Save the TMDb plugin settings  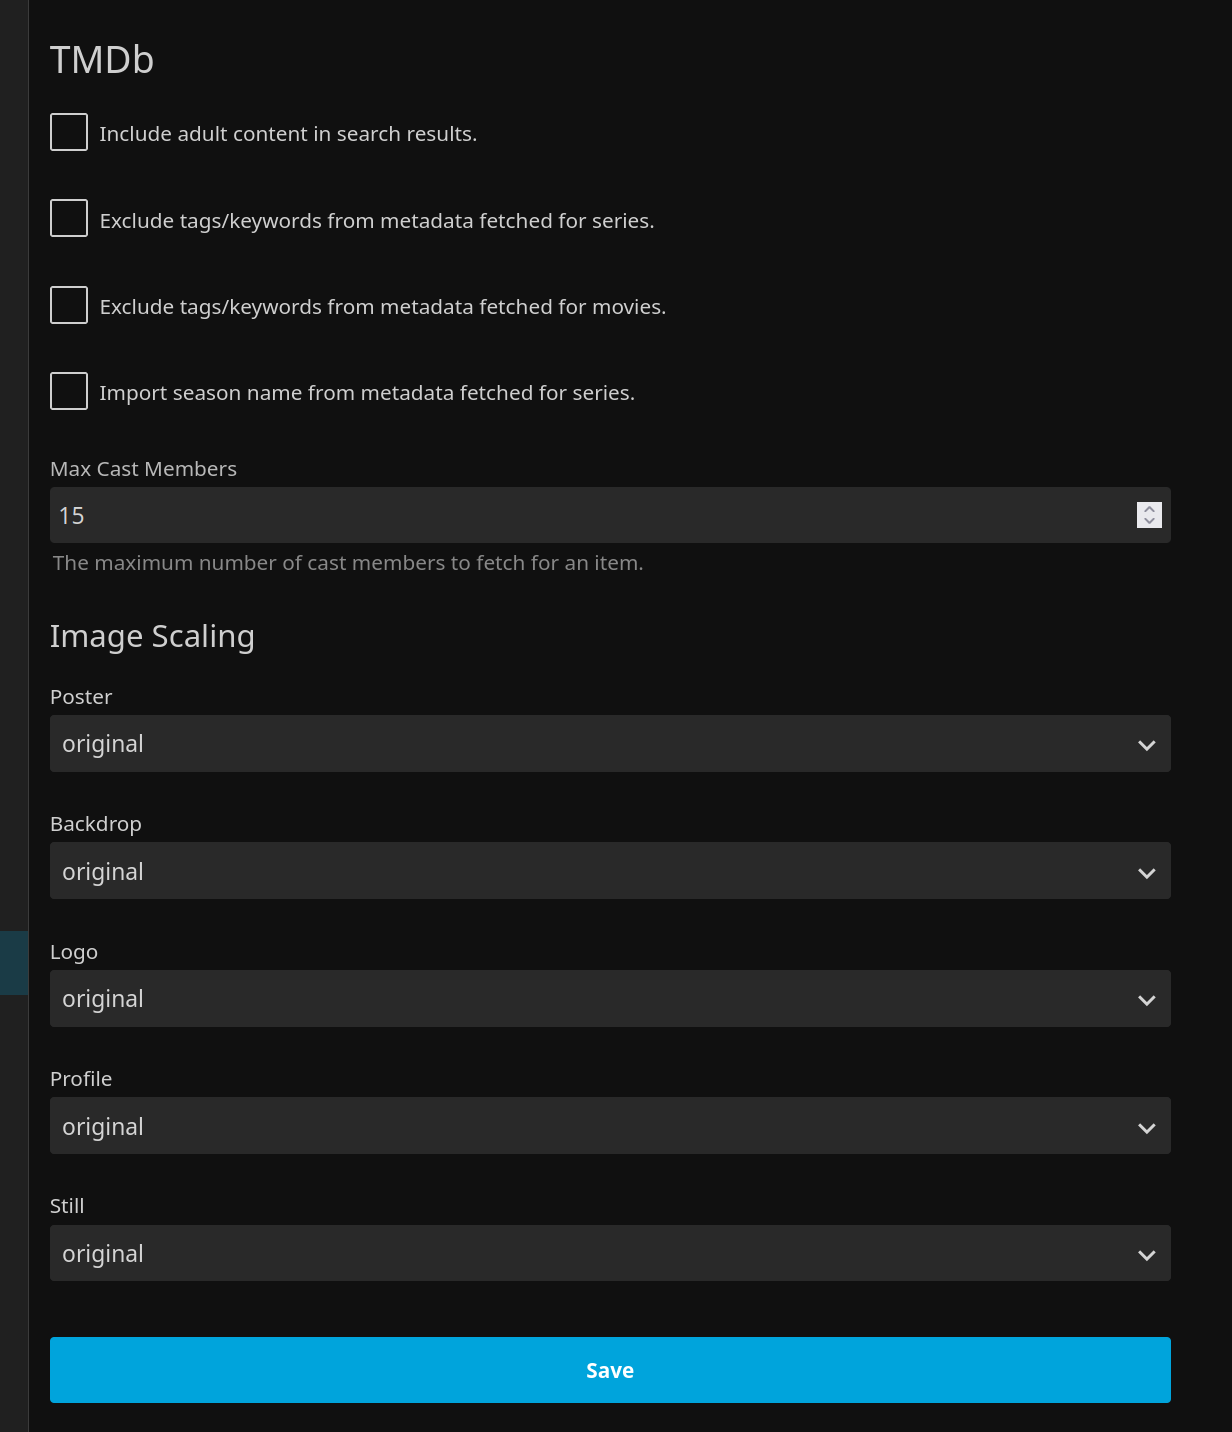click(610, 1370)
